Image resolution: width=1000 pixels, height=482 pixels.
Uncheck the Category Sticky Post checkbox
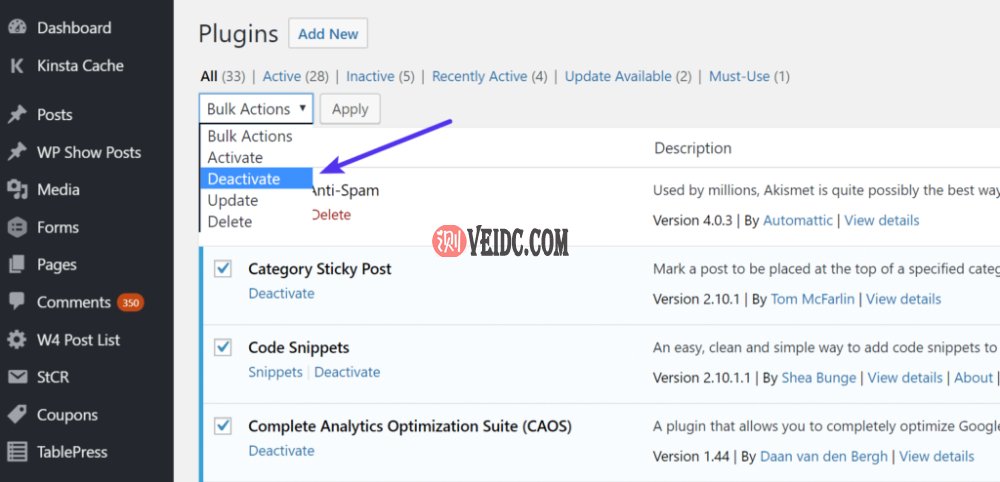coord(223,269)
